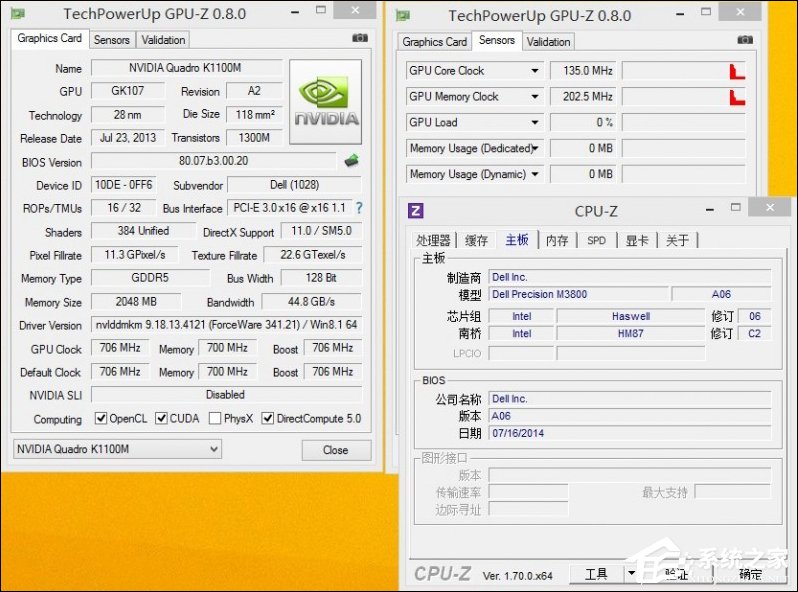Open the SPD tab in CPU-Z
Viewport: 798px width, 592px height.
tap(596, 240)
